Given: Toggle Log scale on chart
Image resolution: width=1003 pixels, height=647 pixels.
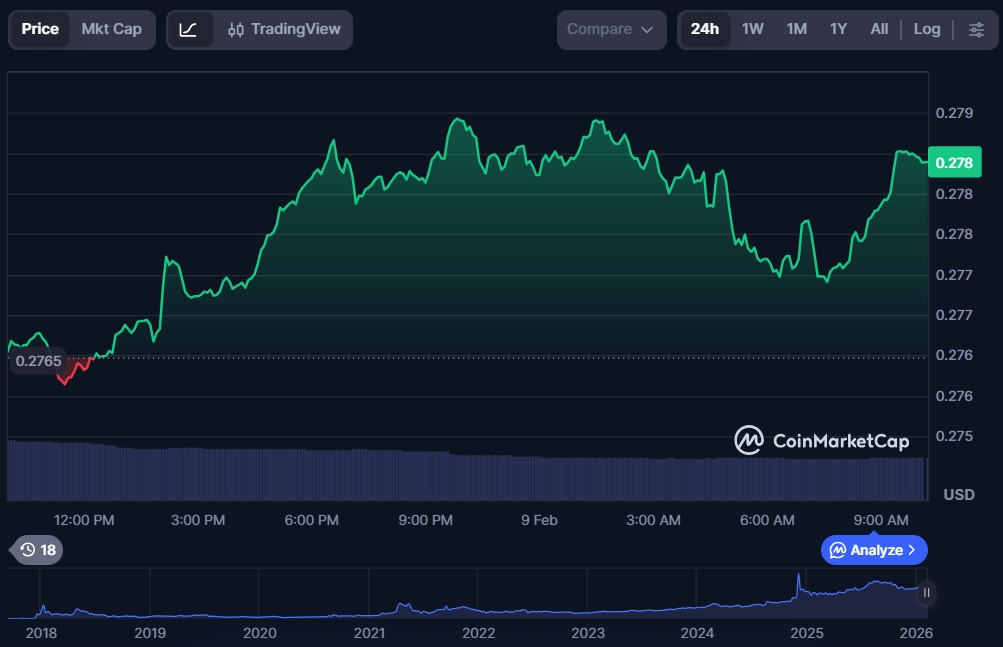Looking at the screenshot, I should tap(926, 30).
